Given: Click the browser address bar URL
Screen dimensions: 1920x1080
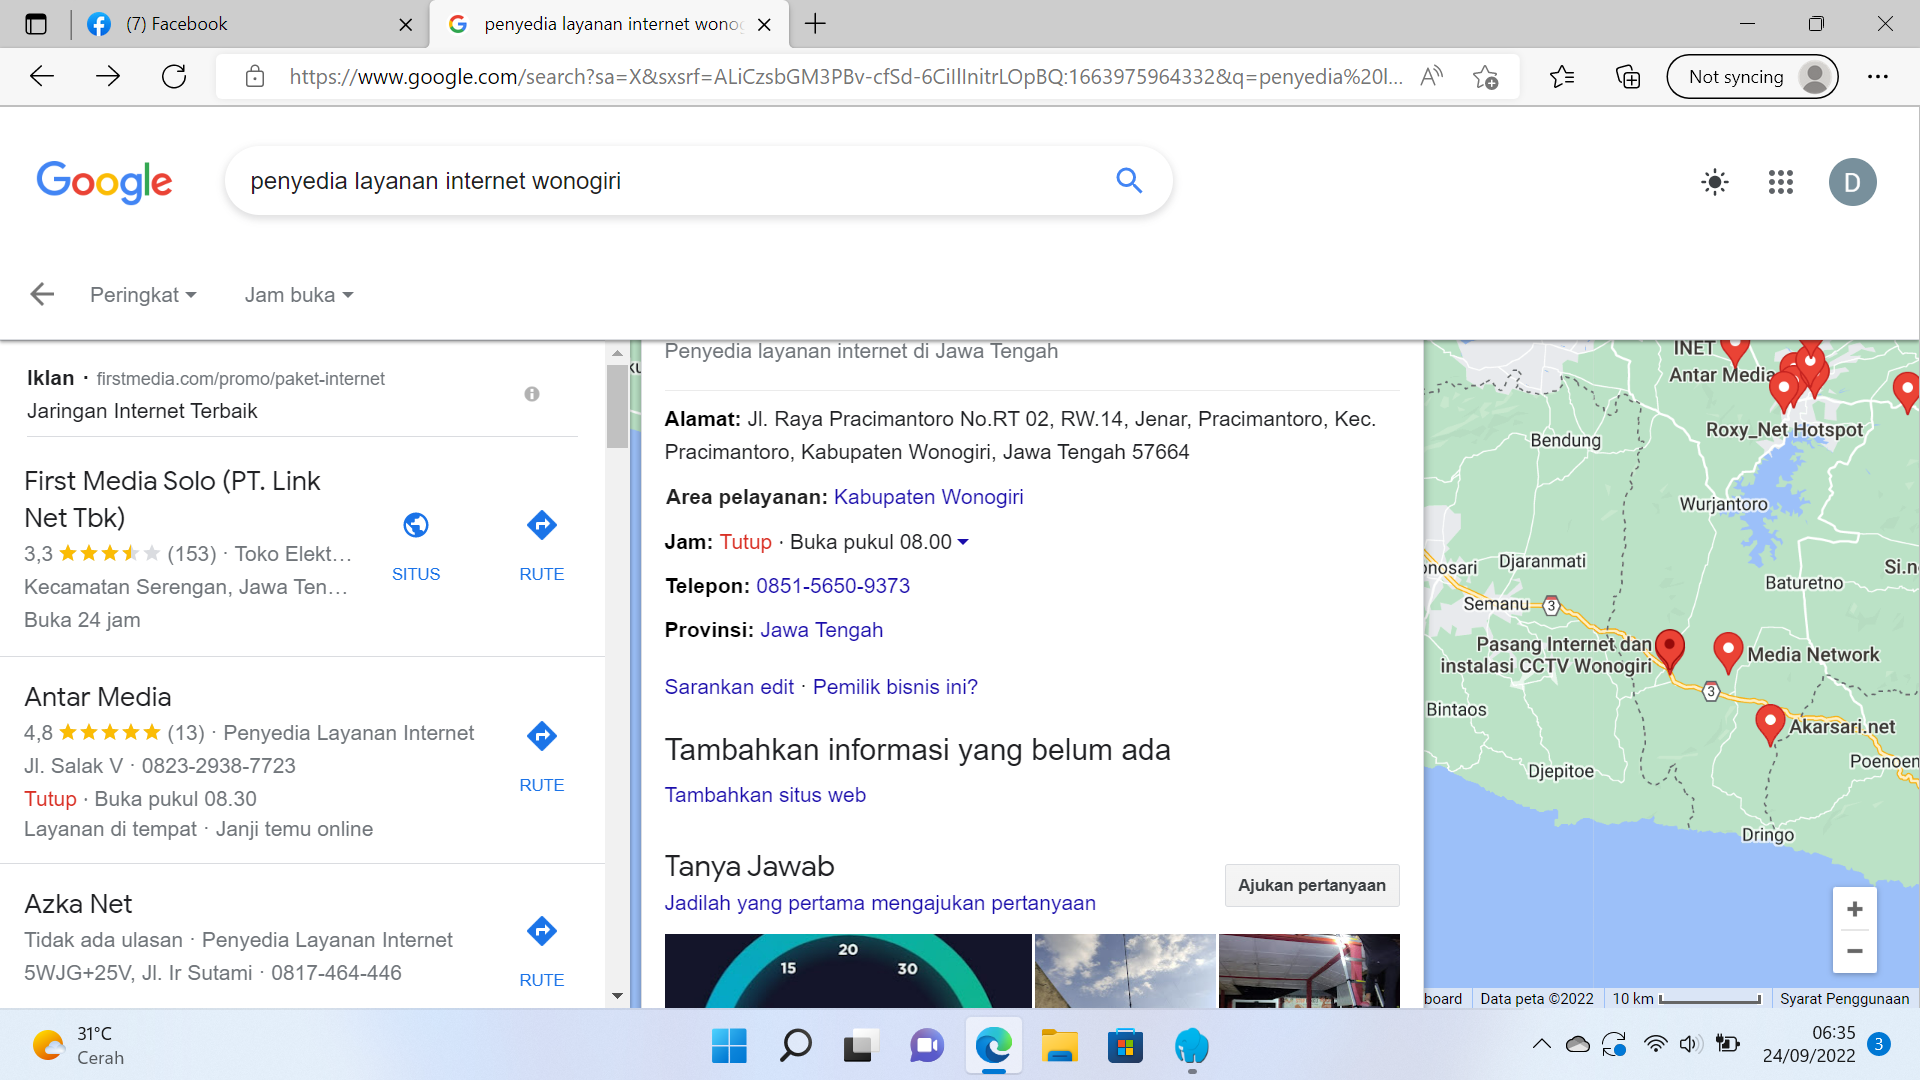Looking at the screenshot, I should coord(845,76).
